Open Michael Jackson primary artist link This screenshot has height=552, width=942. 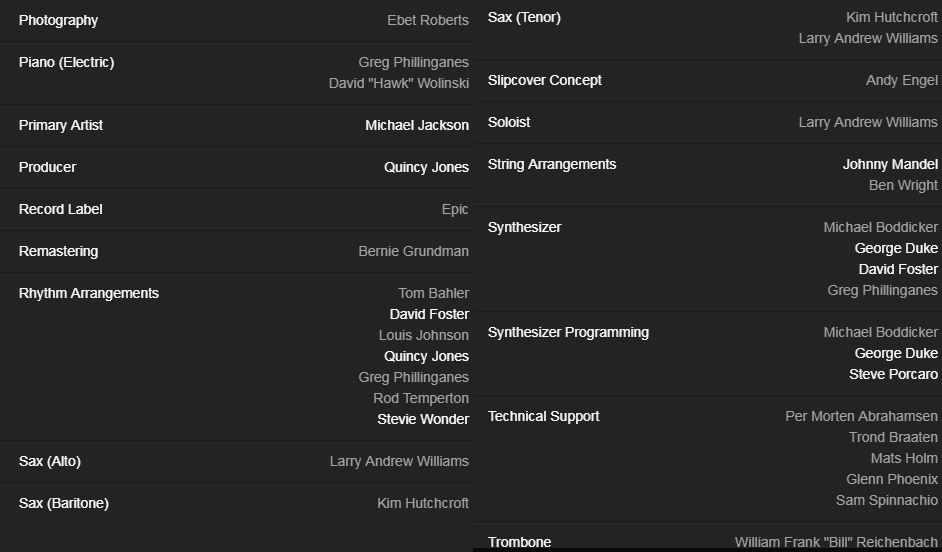(x=416, y=125)
